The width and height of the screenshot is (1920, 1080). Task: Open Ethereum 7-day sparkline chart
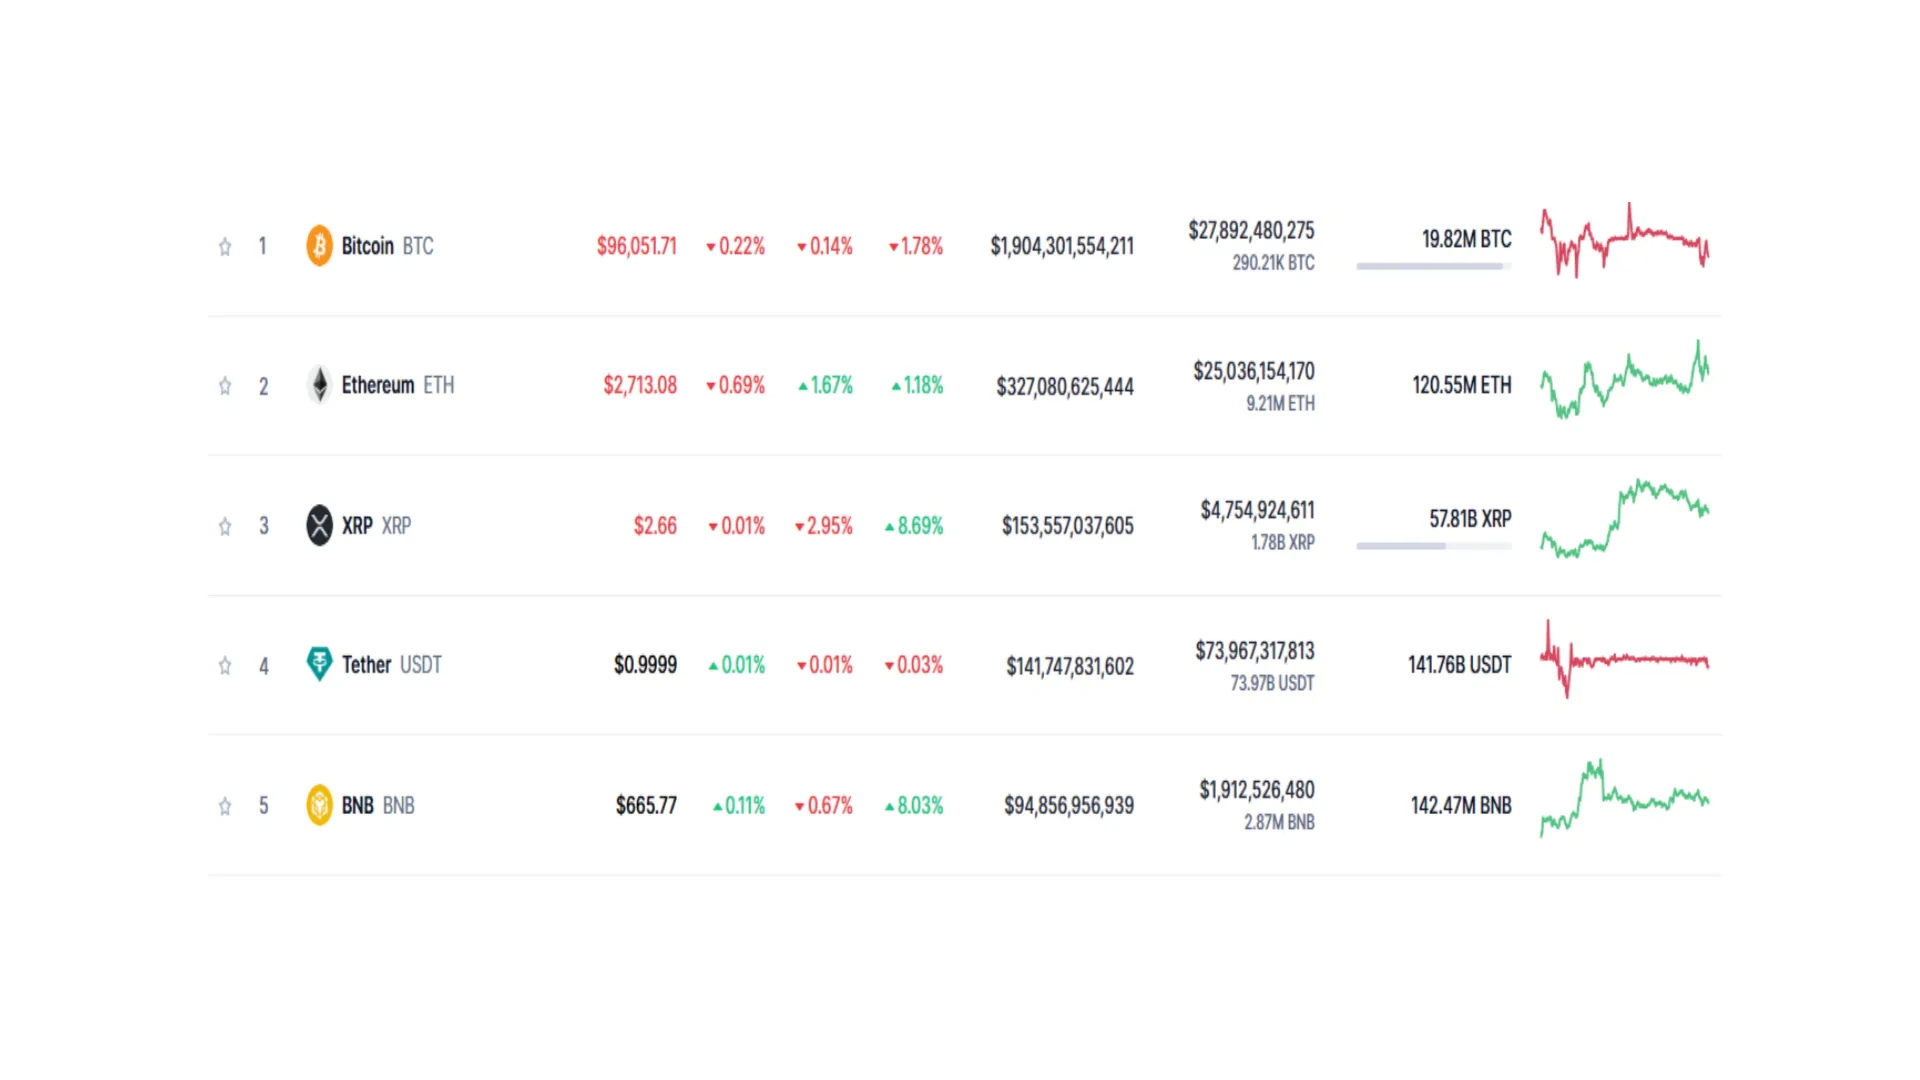[1625, 380]
